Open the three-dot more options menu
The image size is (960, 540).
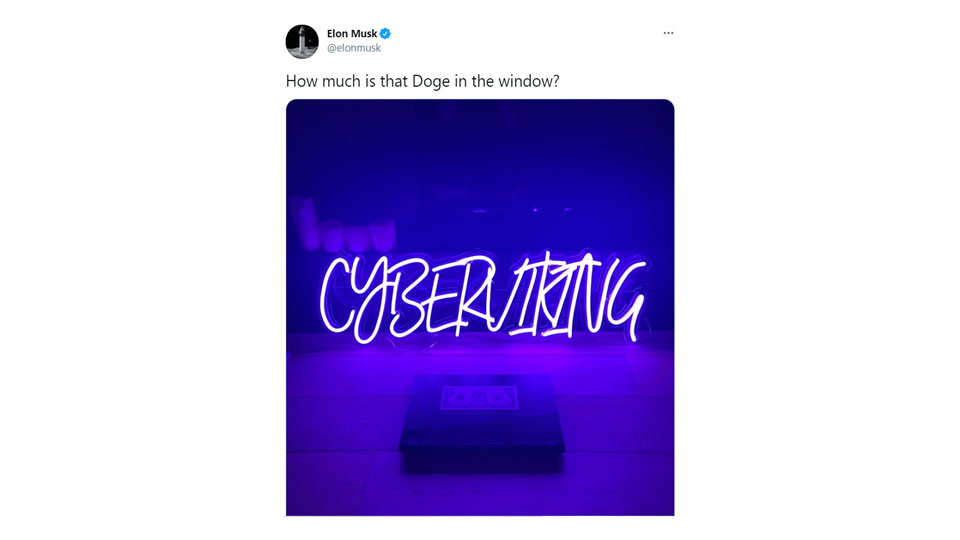pos(668,33)
